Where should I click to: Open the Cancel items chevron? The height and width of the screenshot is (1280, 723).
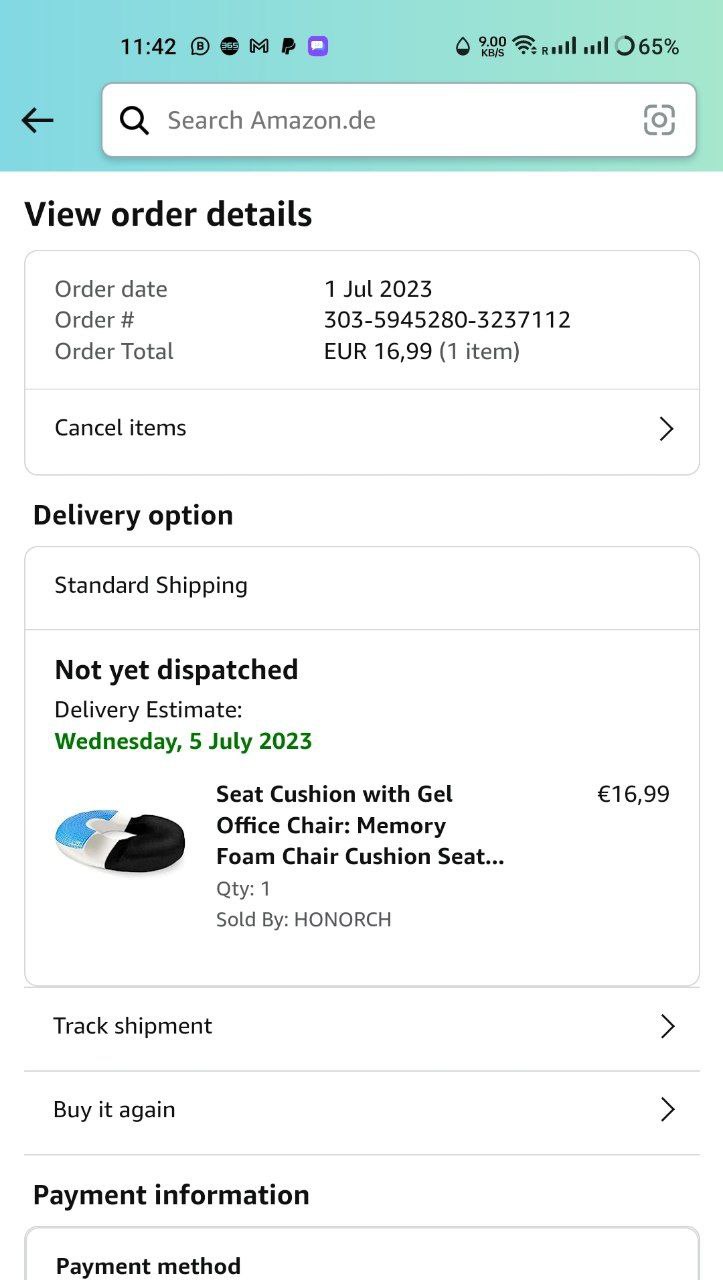tap(666, 429)
